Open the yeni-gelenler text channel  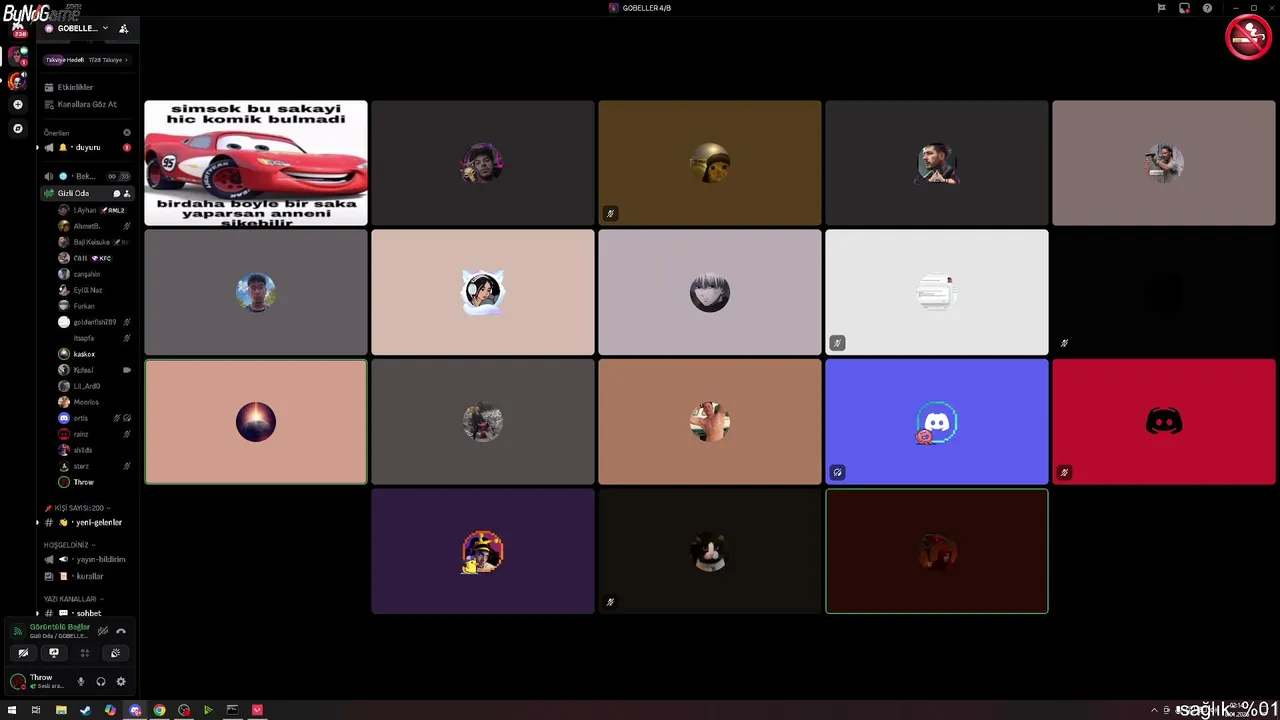coord(88,522)
